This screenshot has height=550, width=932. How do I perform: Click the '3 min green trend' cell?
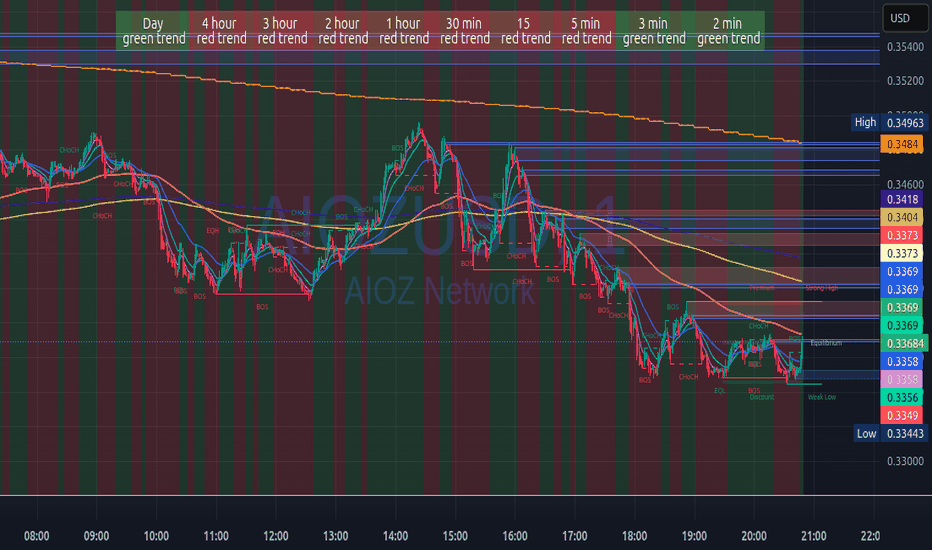click(654, 31)
